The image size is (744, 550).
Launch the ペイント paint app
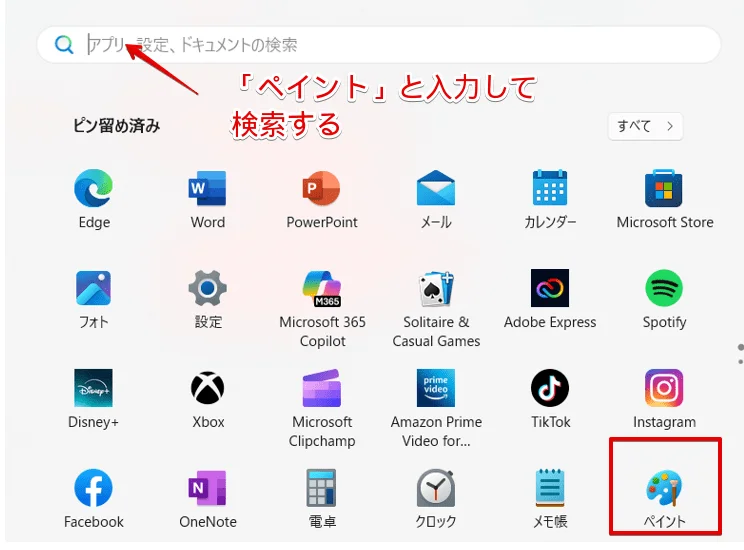[x=664, y=498]
